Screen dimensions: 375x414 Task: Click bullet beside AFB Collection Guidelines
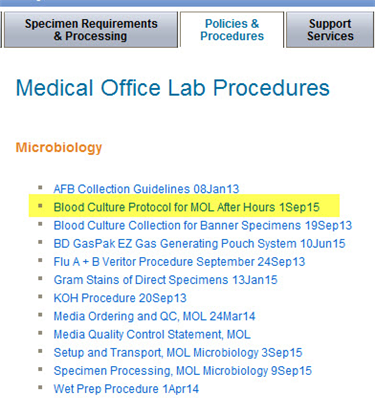(x=40, y=188)
